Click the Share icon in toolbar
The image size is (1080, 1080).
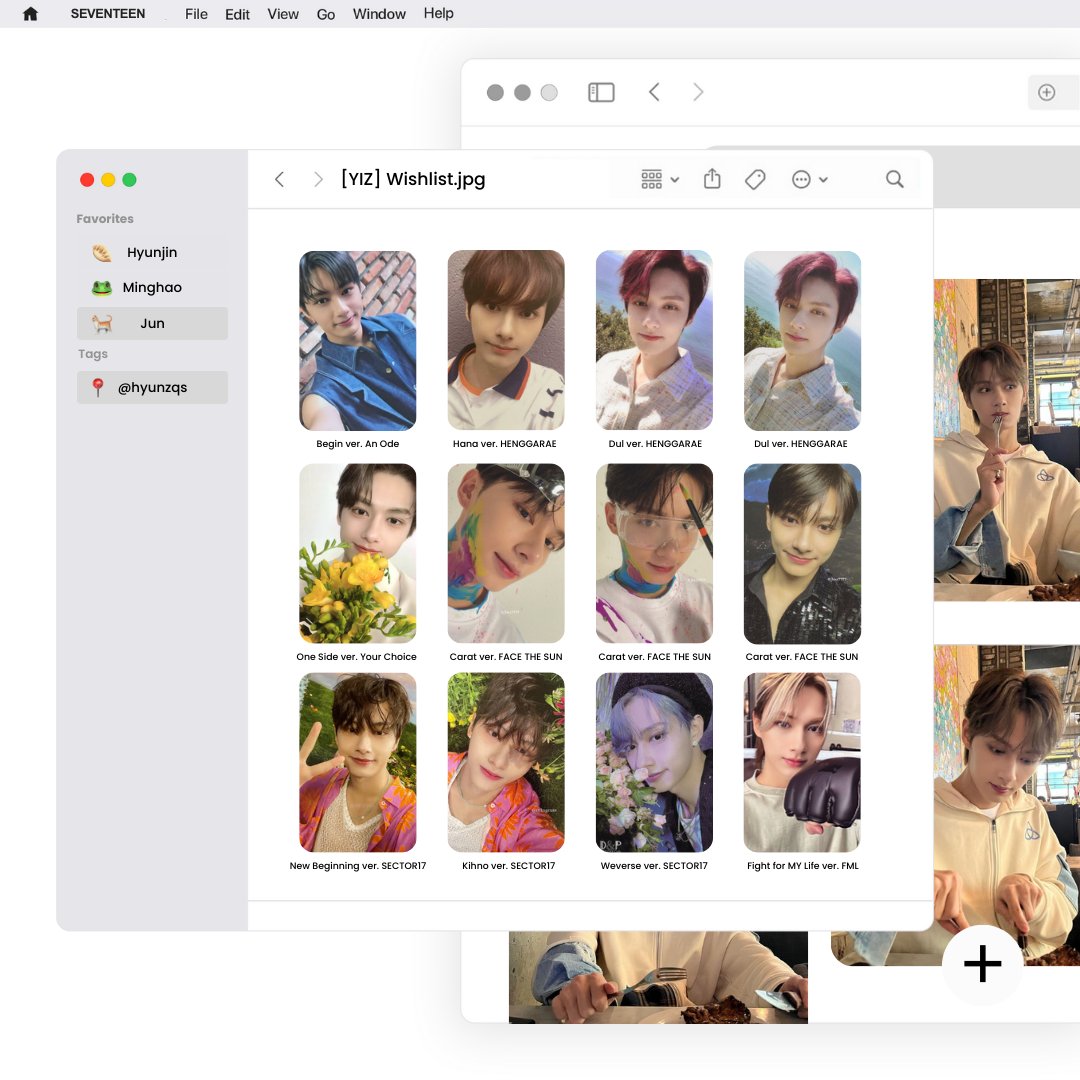coord(712,179)
